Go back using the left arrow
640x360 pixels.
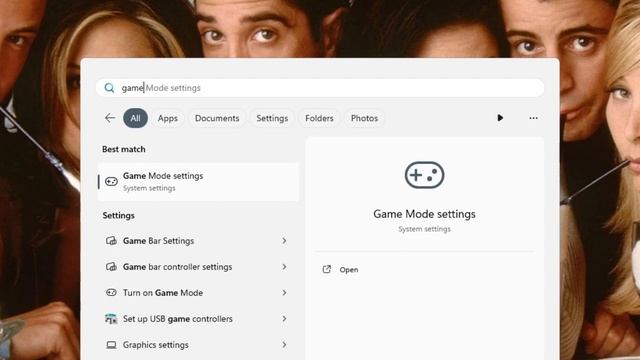click(110, 118)
